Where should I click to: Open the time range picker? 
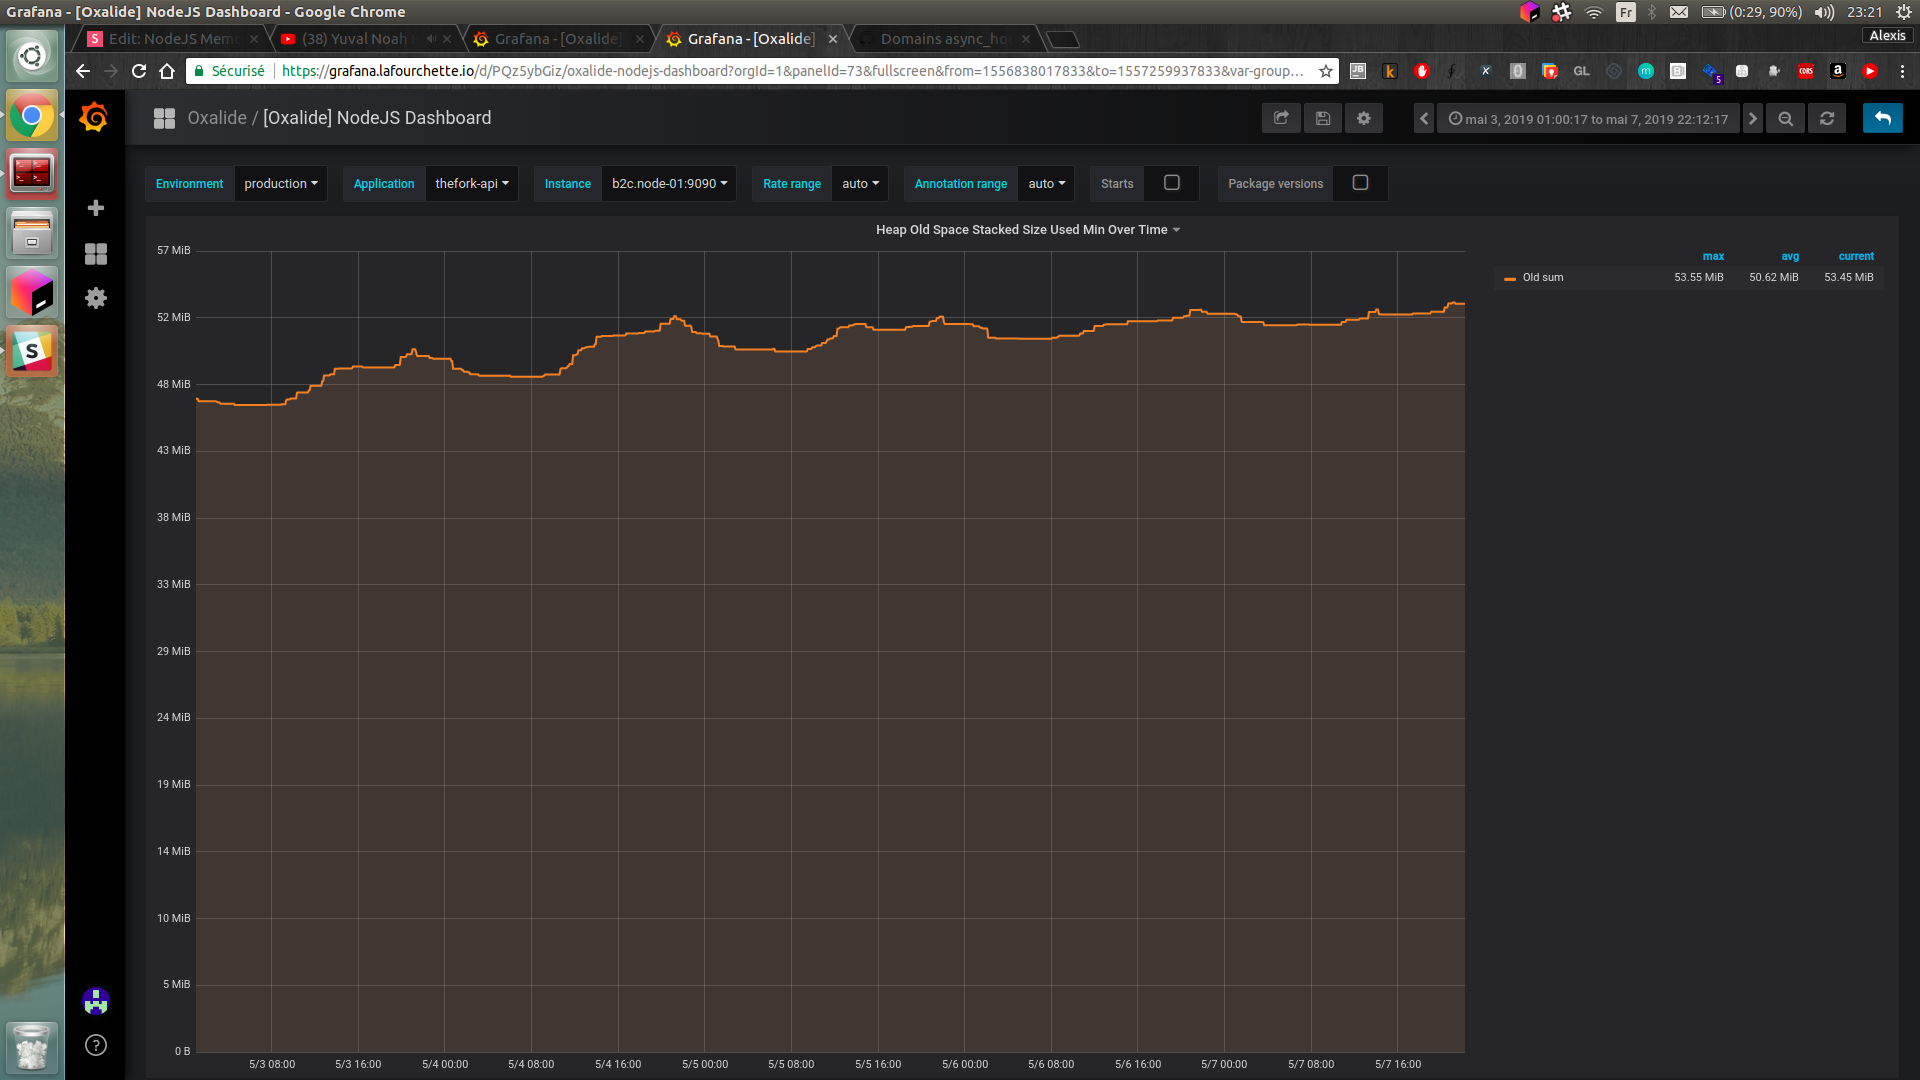[x=1588, y=119]
